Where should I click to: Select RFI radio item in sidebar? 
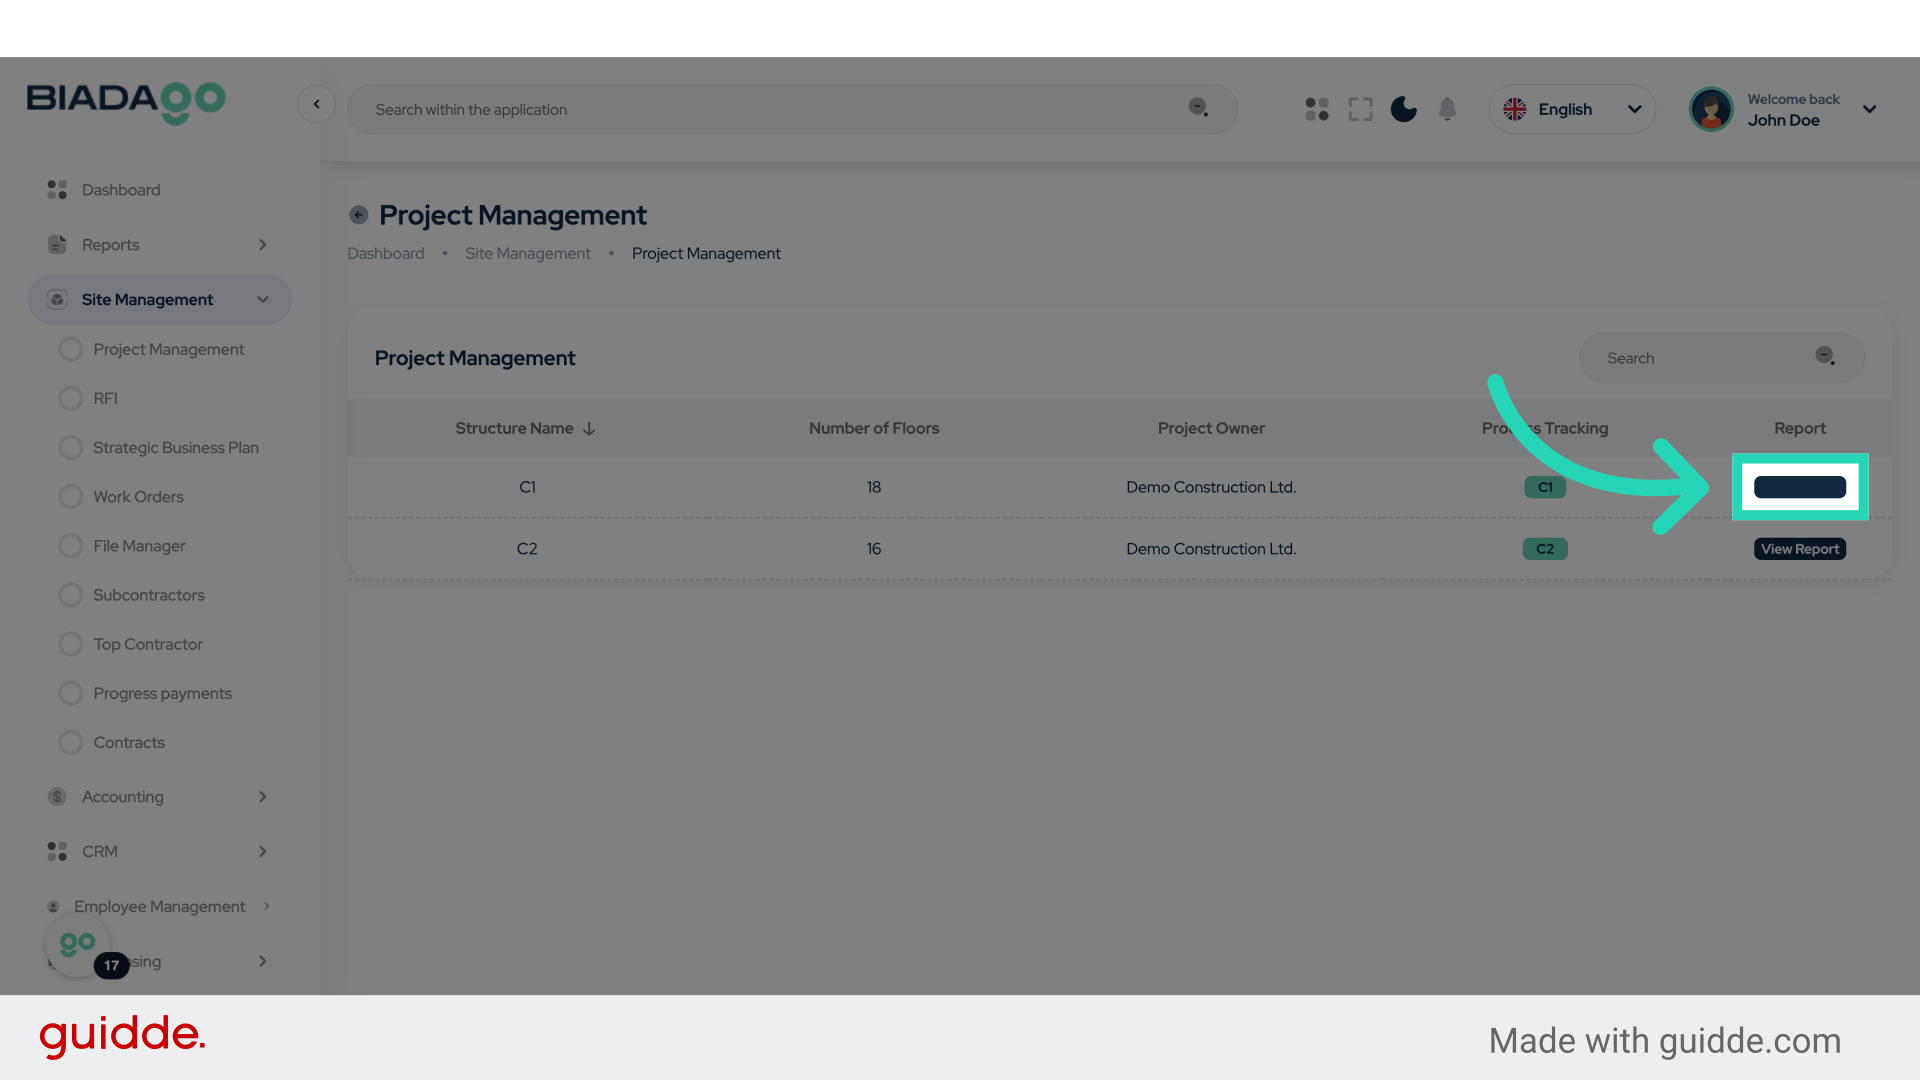pos(71,399)
